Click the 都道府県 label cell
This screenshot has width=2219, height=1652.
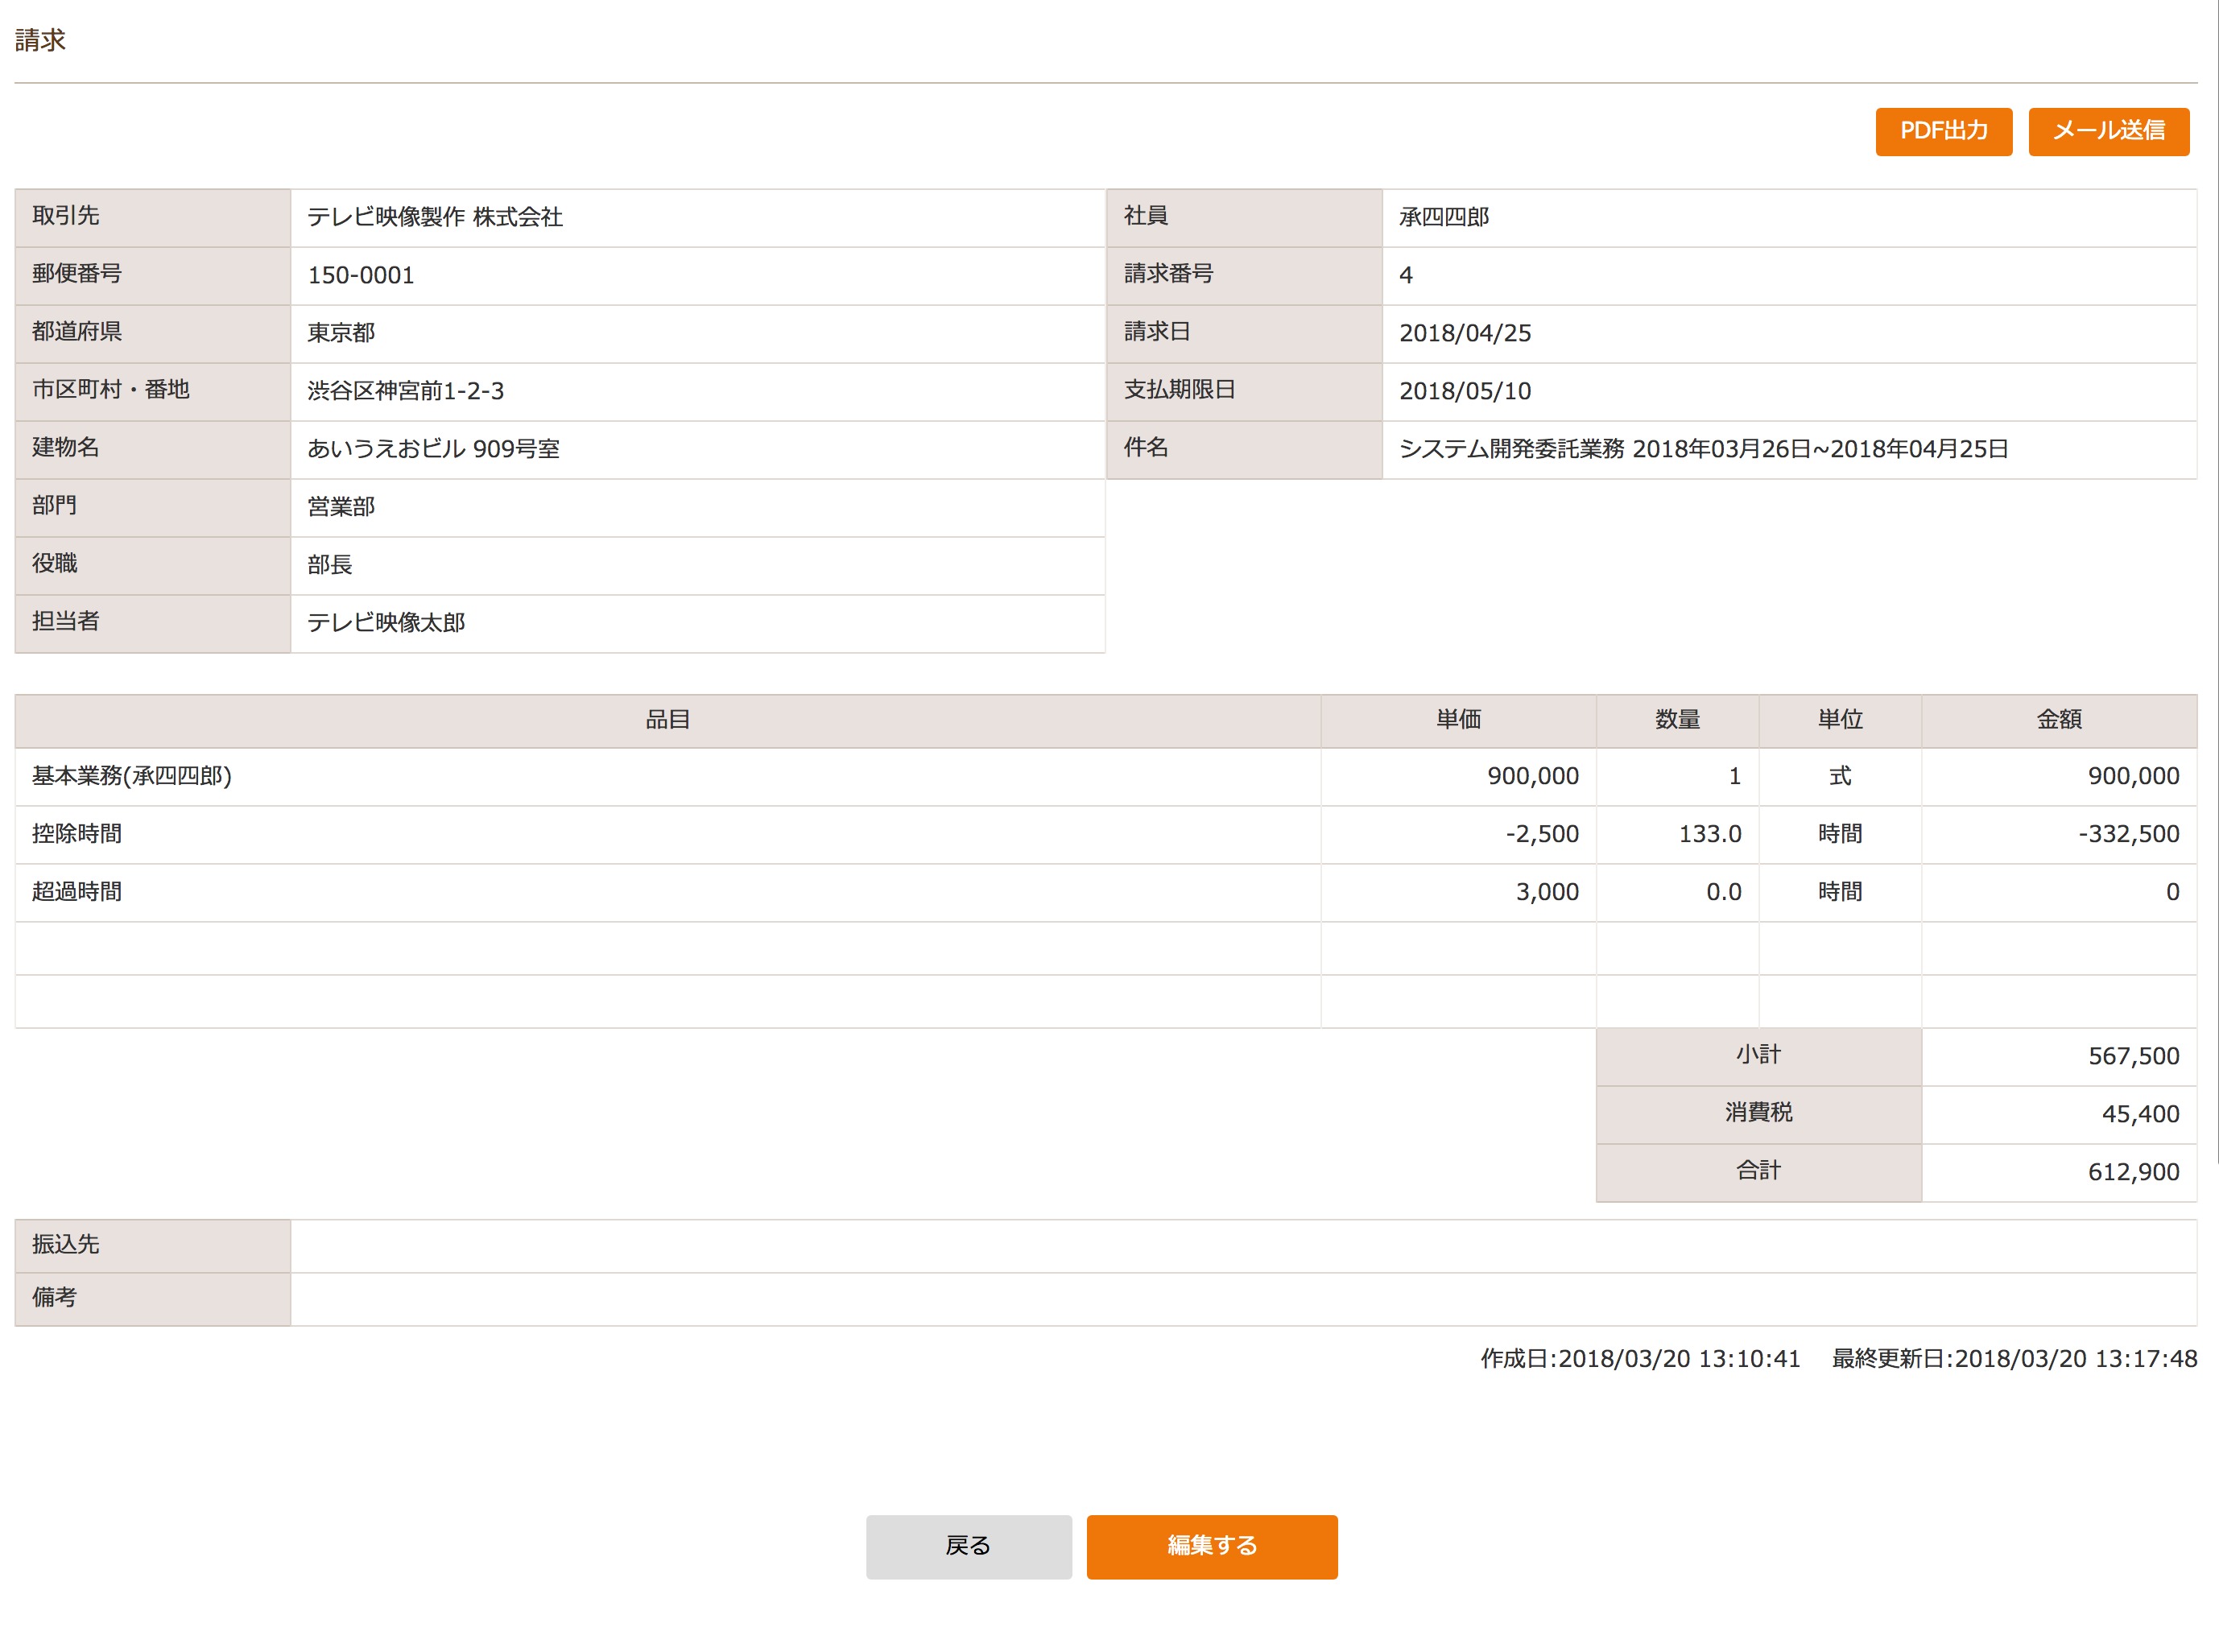coord(153,333)
